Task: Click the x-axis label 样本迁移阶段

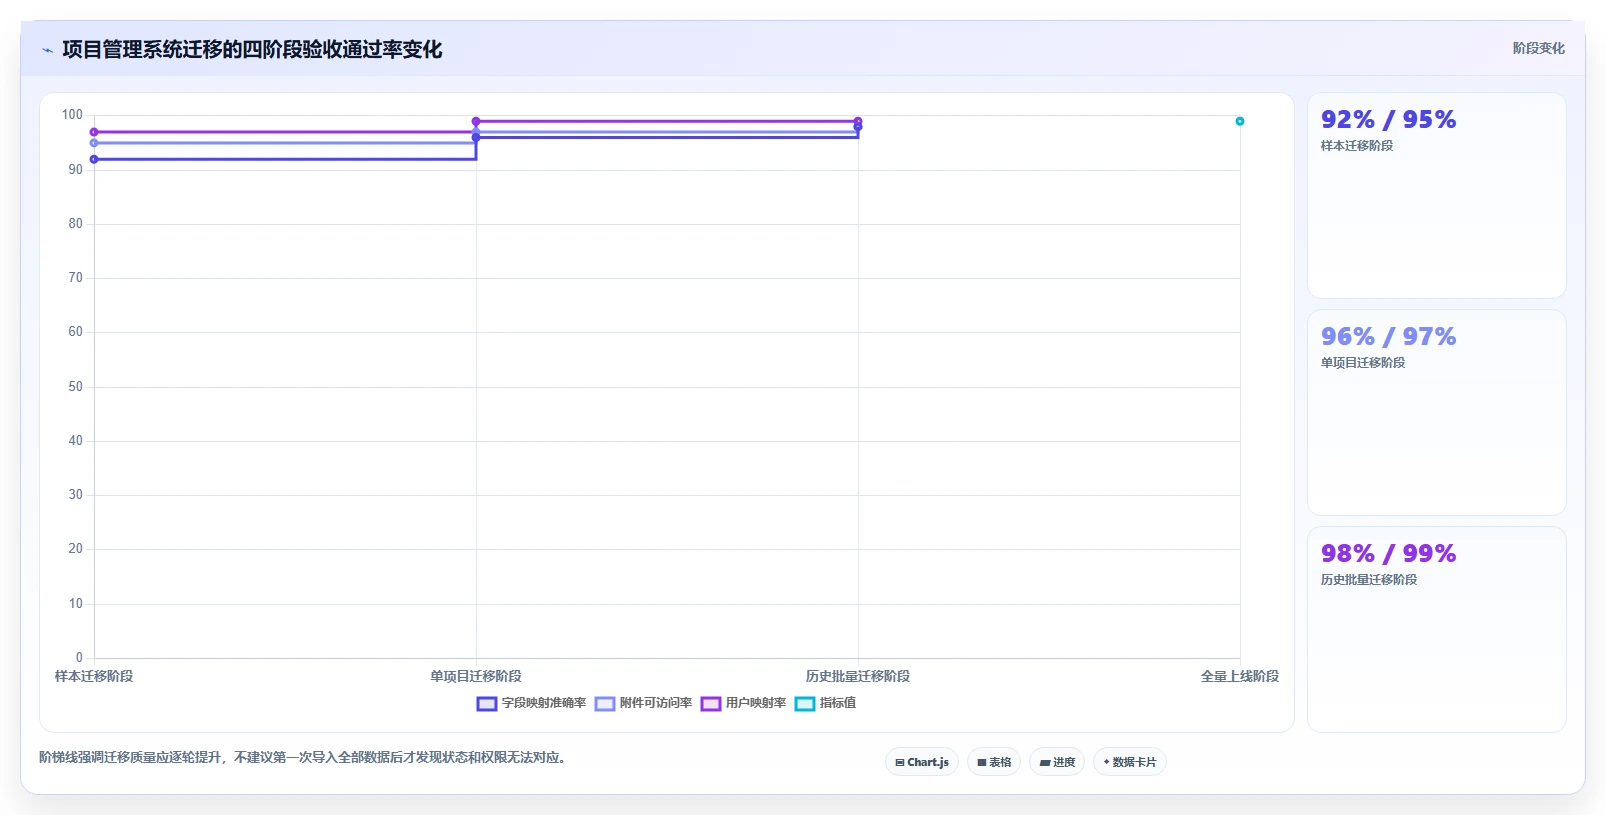Action: (x=94, y=676)
